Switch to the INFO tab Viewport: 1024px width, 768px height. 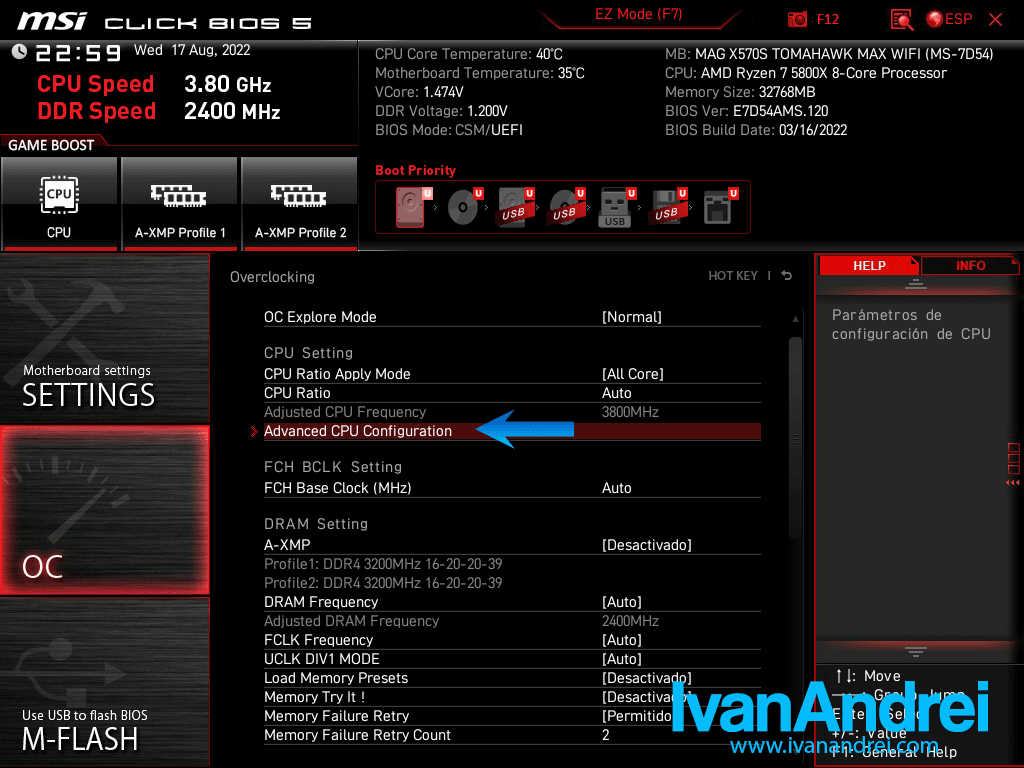click(970, 265)
